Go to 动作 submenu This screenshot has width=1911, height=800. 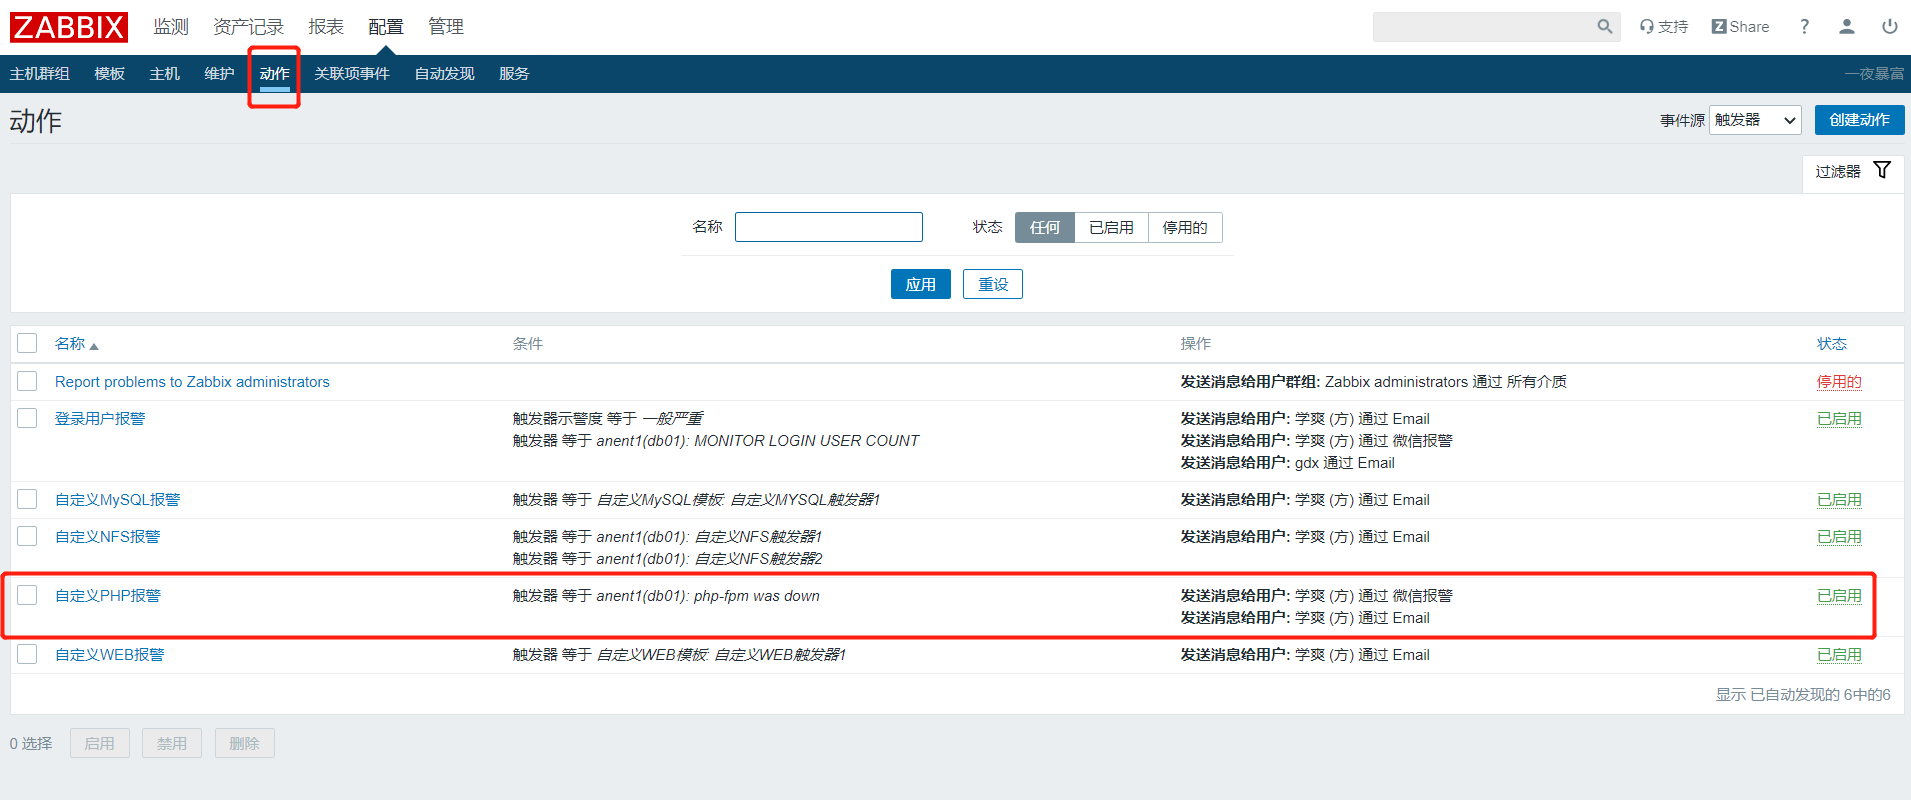coord(274,74)
